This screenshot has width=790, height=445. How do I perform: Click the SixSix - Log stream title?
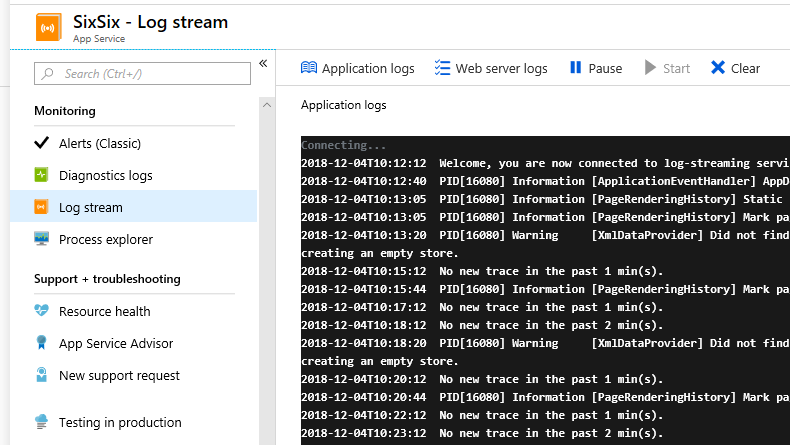tap(150, 22)
